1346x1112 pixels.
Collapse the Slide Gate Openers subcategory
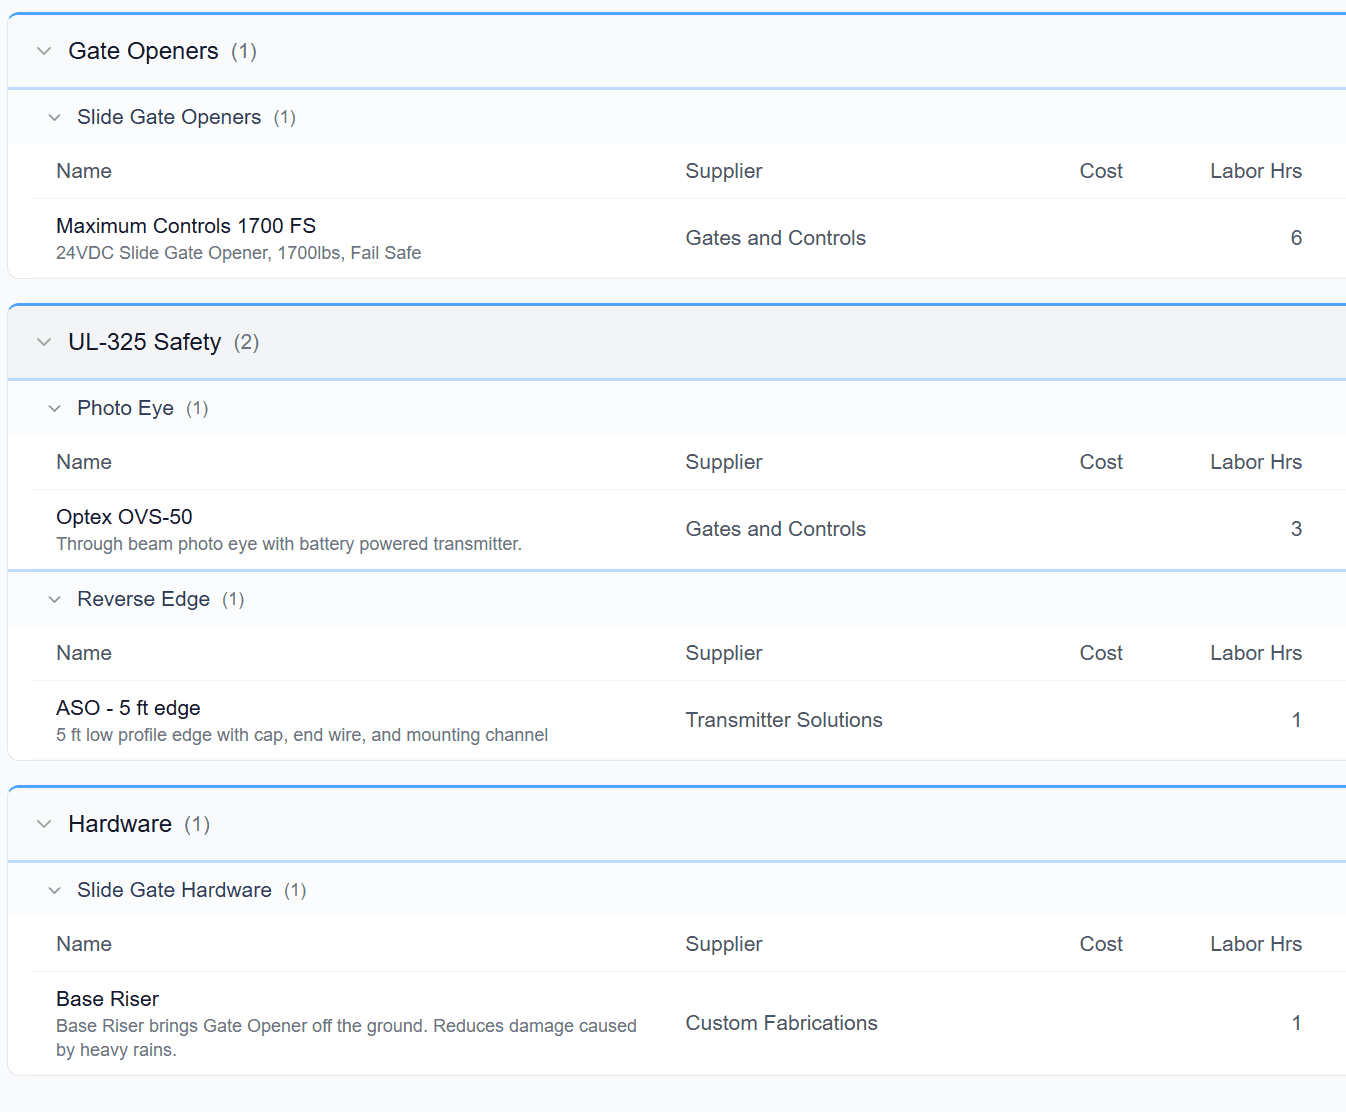click(x=54, y=117)
